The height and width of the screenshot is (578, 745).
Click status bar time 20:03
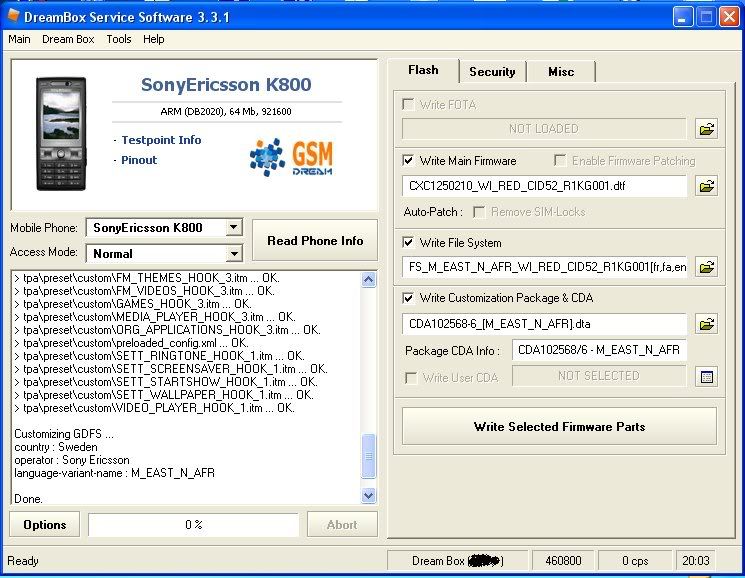pyautogui.click(x=696, y=561)
